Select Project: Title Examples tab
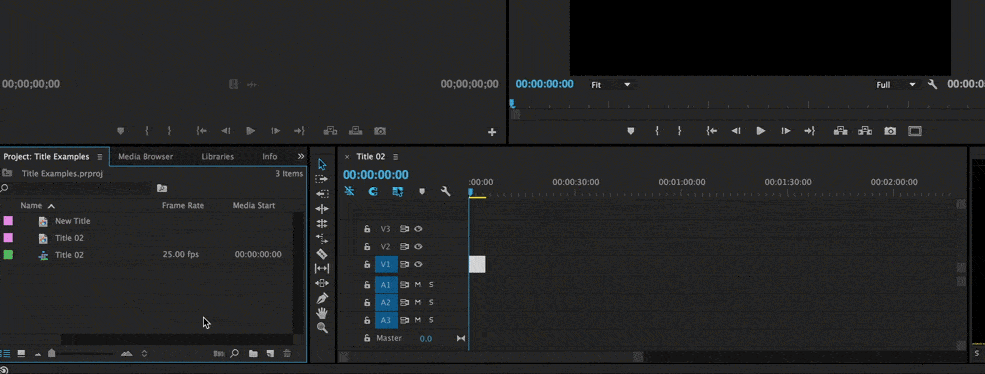 pos(46,157)
